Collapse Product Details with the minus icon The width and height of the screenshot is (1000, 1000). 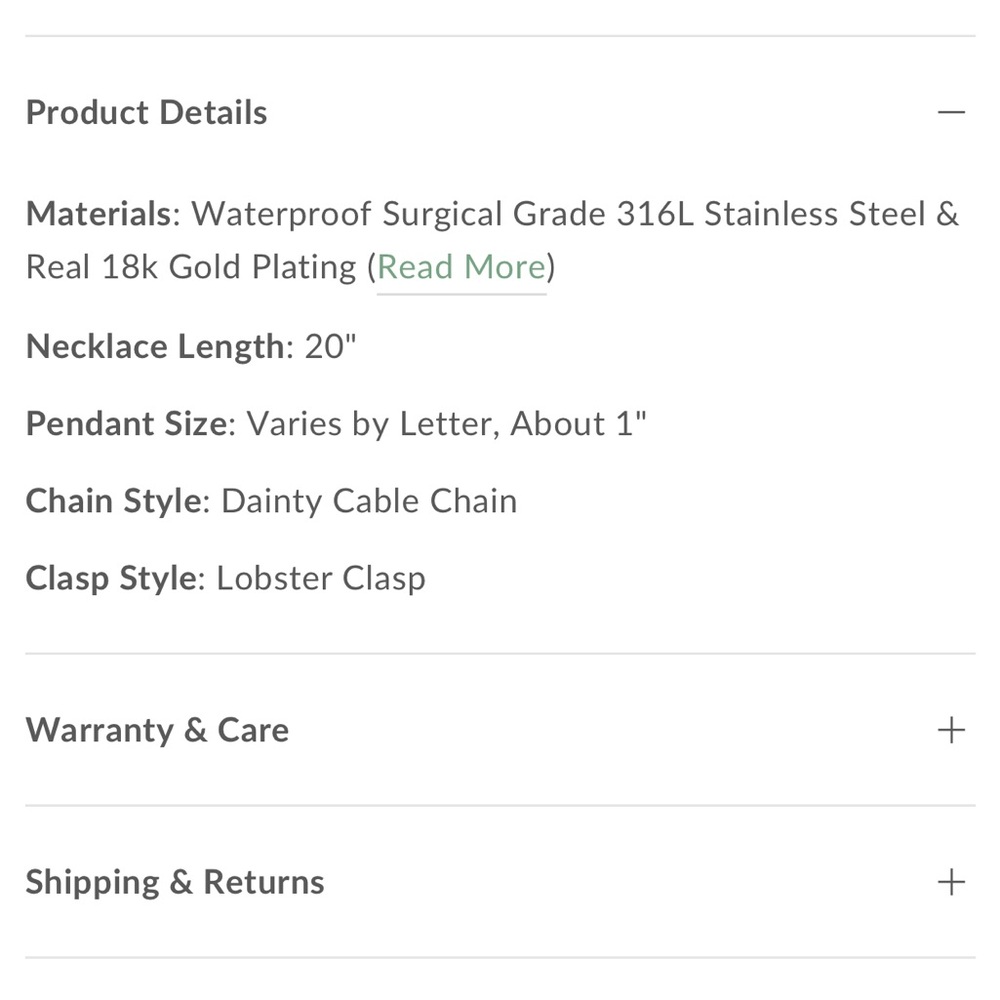[x=951, y=112]
